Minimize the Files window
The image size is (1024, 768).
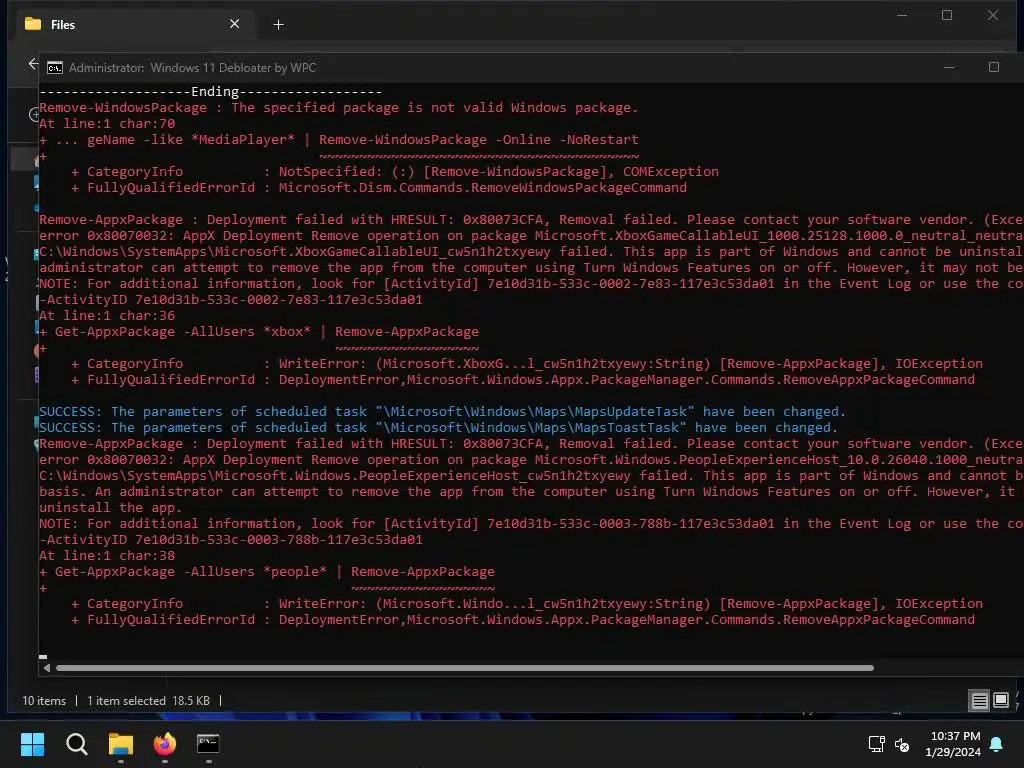(x=902, y=15)
